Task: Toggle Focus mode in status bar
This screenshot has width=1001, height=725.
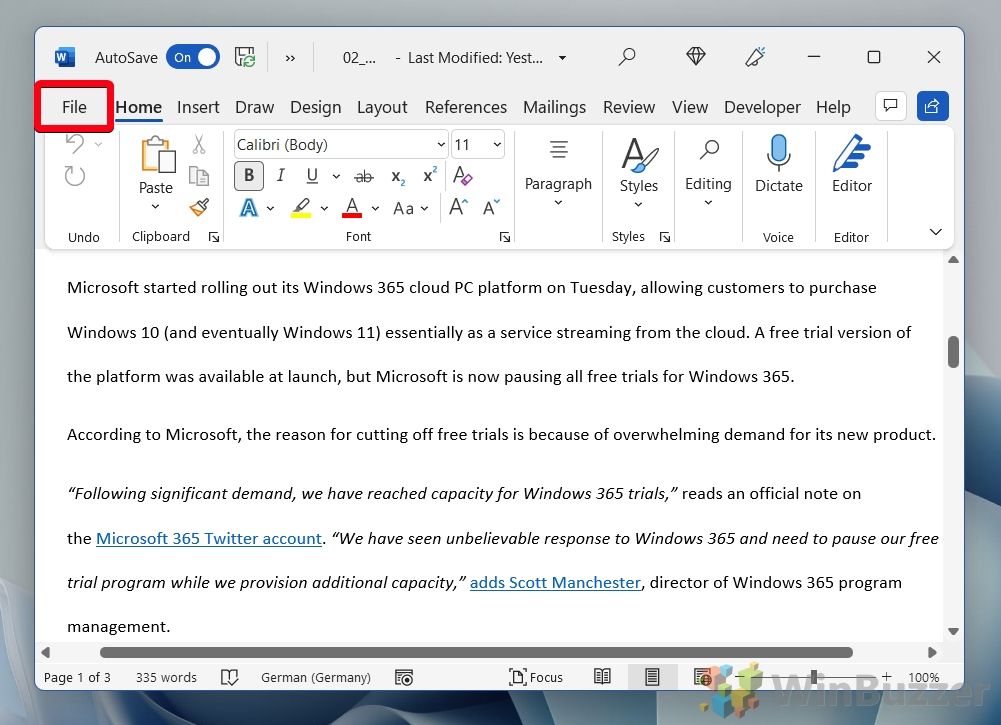Action: [536, 677]
